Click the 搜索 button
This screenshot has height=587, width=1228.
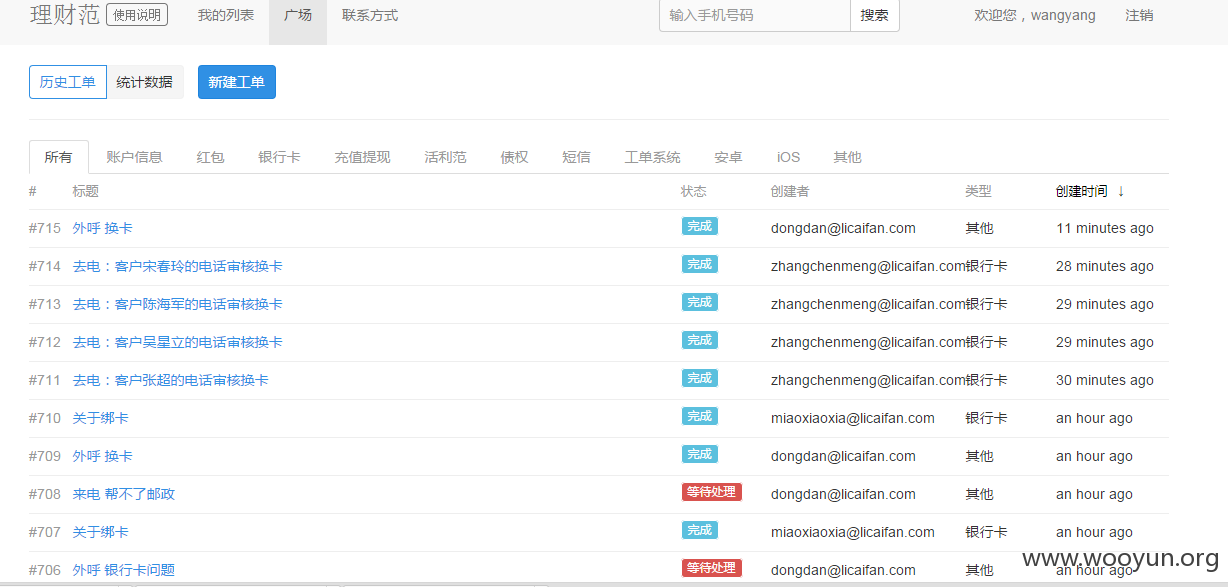(875, 15)
